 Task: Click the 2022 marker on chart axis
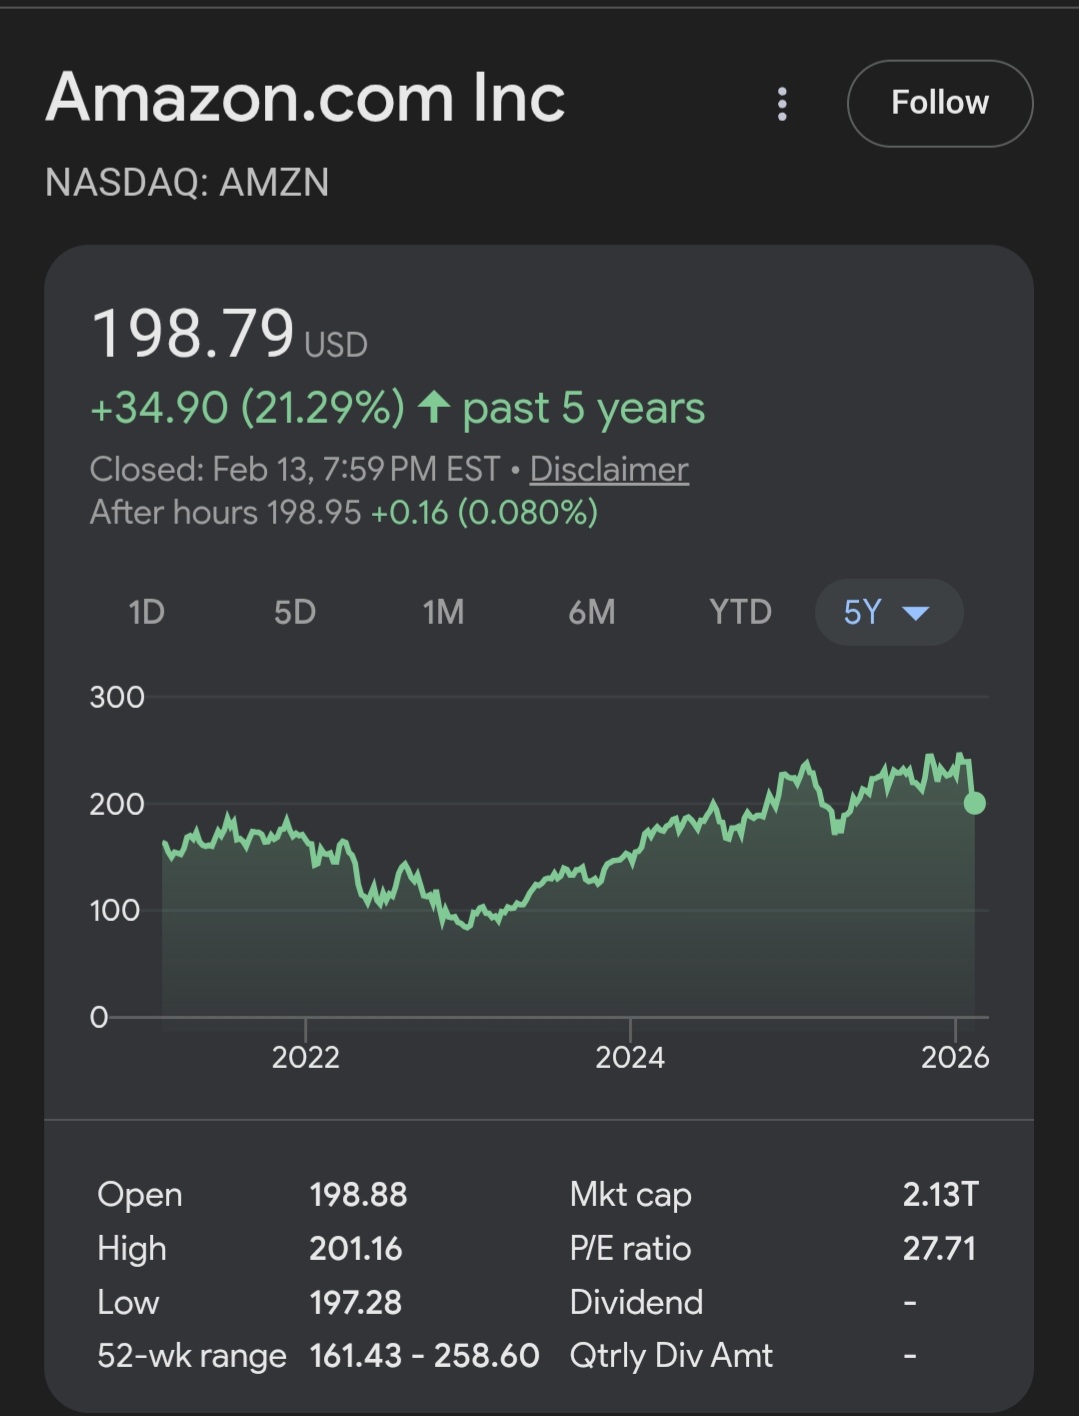click(305, 1057)
